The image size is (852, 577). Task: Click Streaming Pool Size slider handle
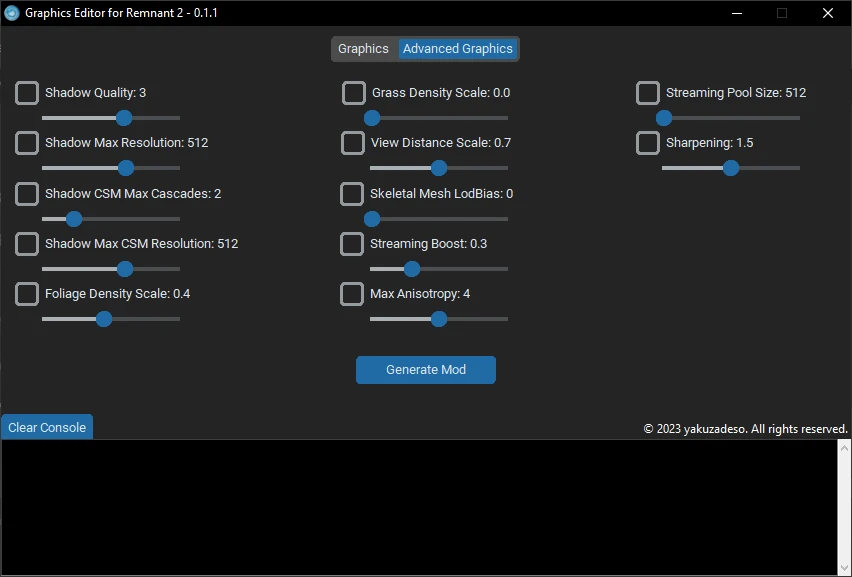coord(664,118)
